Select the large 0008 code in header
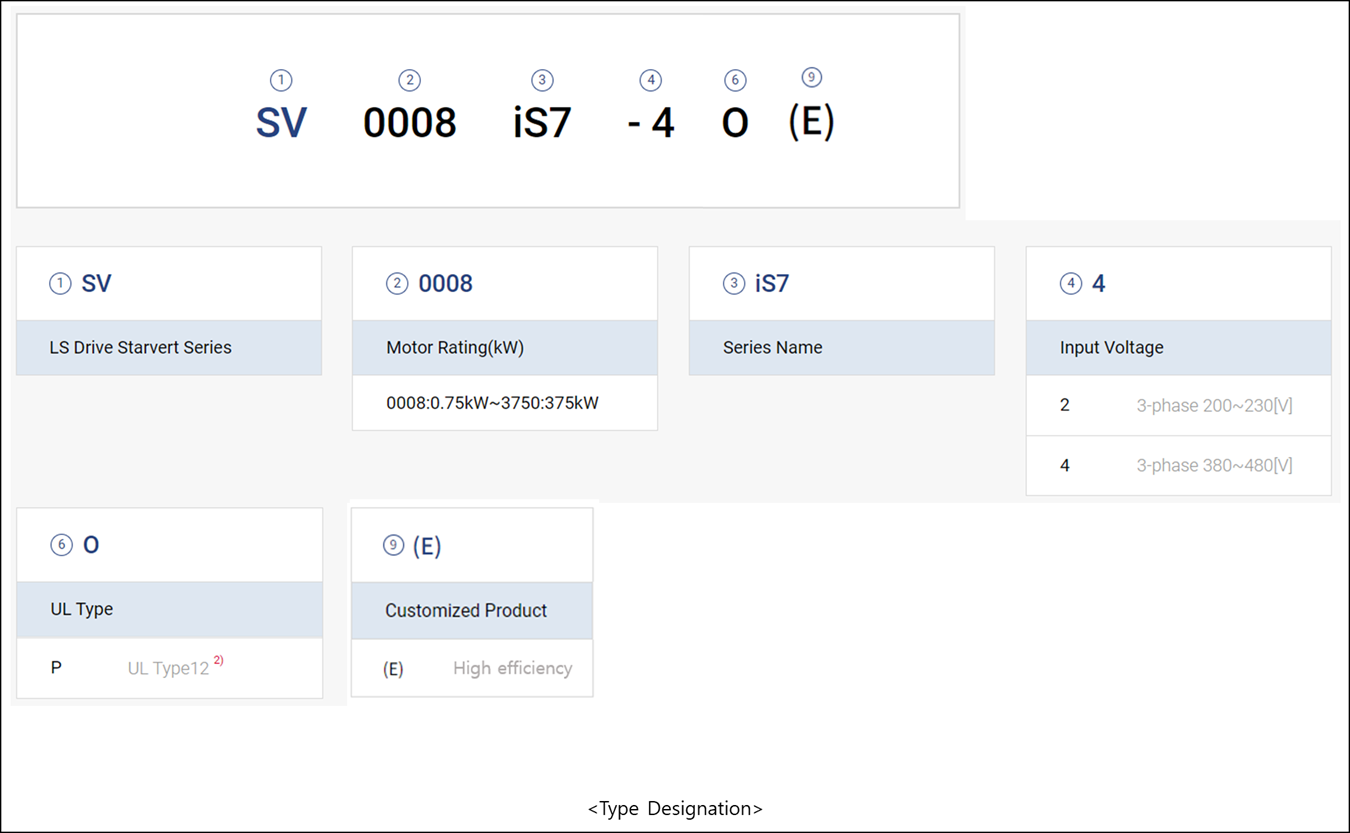This screenshot has height=833, width=1350. pos(409,123)
